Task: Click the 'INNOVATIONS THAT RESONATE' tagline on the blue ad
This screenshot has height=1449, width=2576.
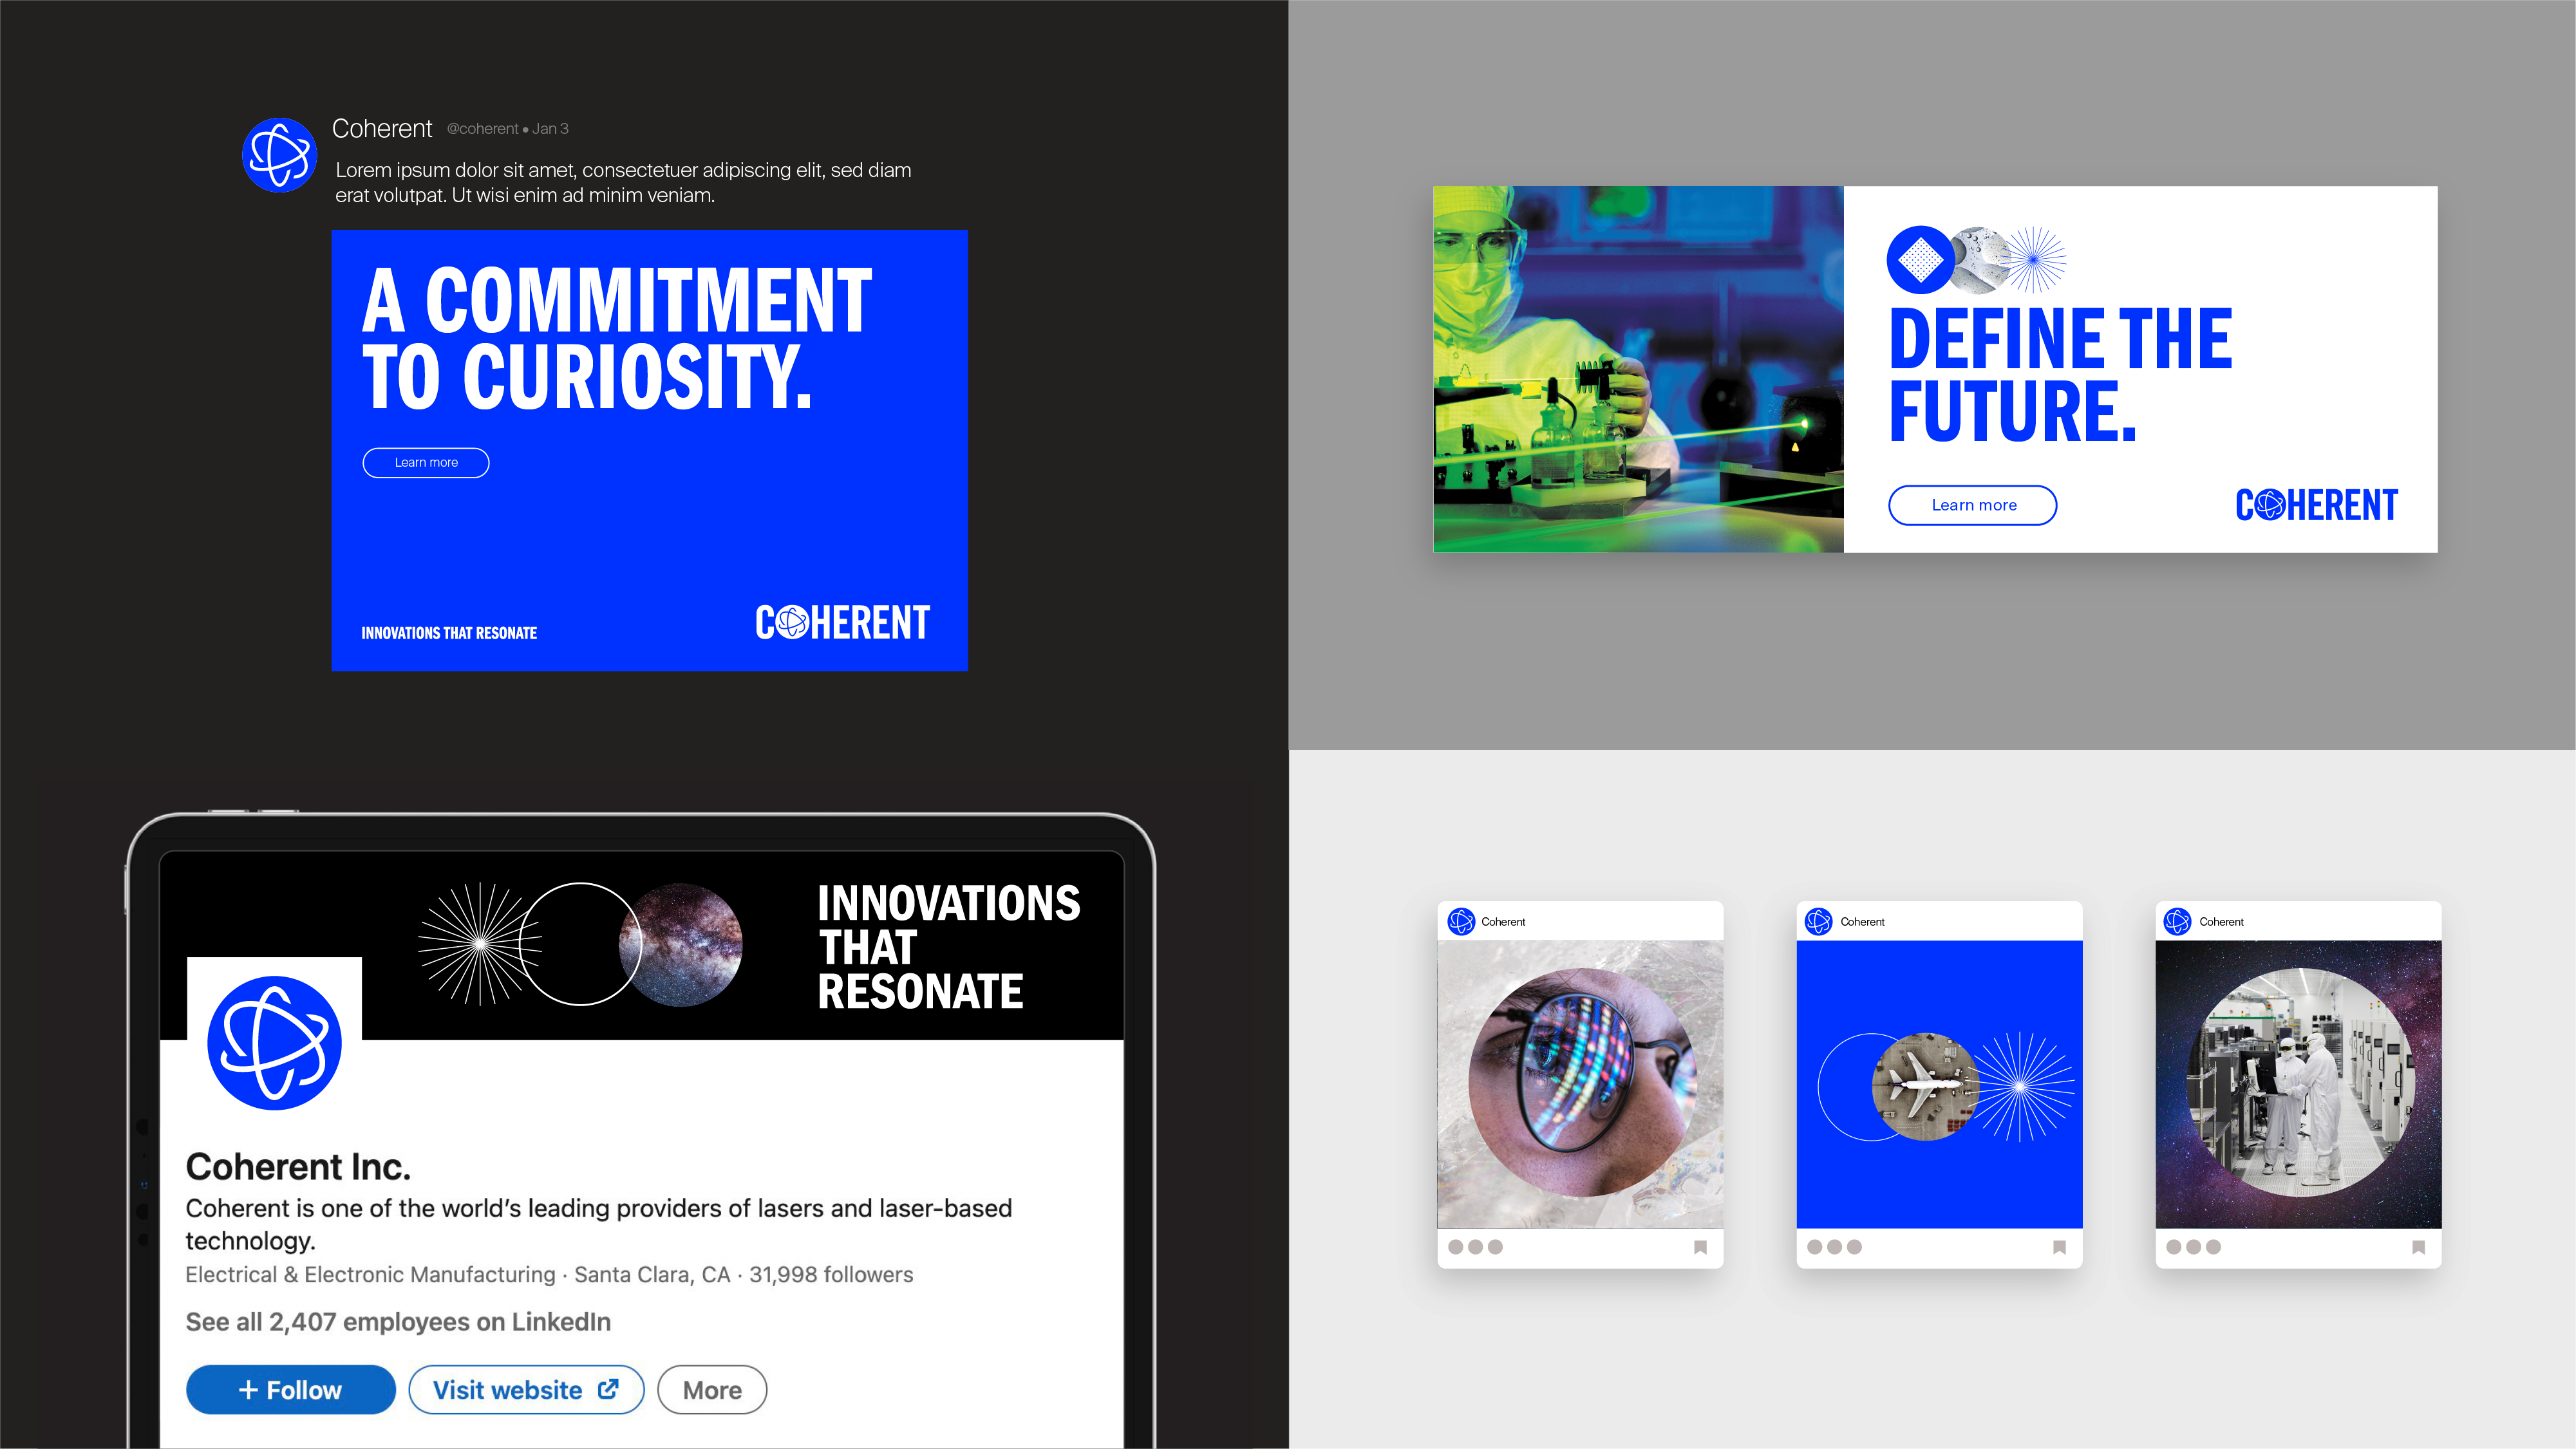Action: [x=449, y=633]
